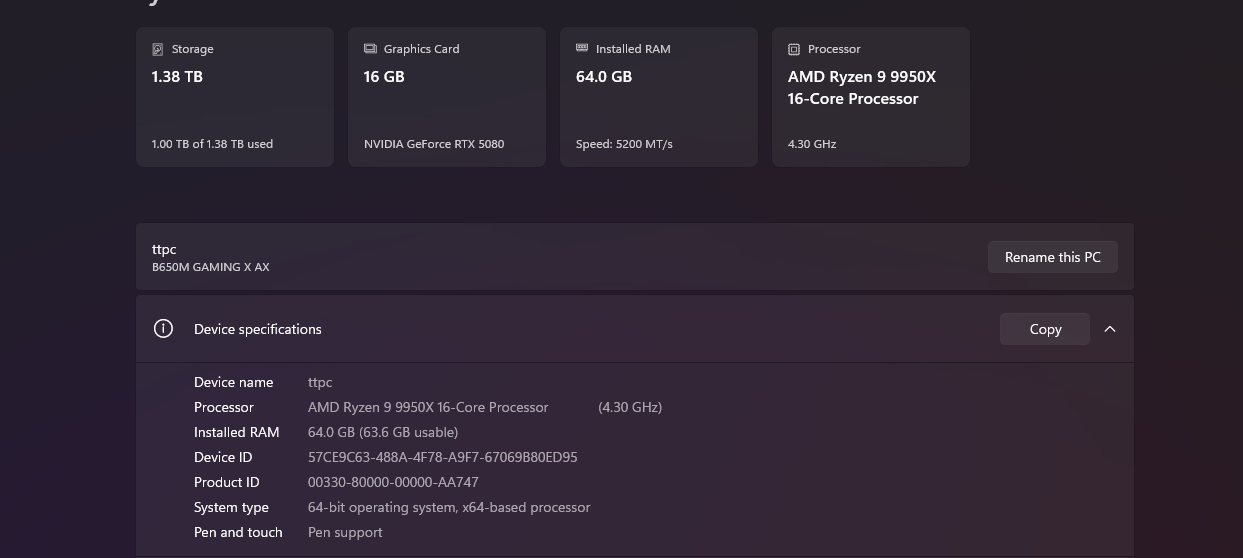The width and height of the screenshot is (1243, 558).
Task: Click the Speed: 5200 MT/s text
Action: [624, 144]
